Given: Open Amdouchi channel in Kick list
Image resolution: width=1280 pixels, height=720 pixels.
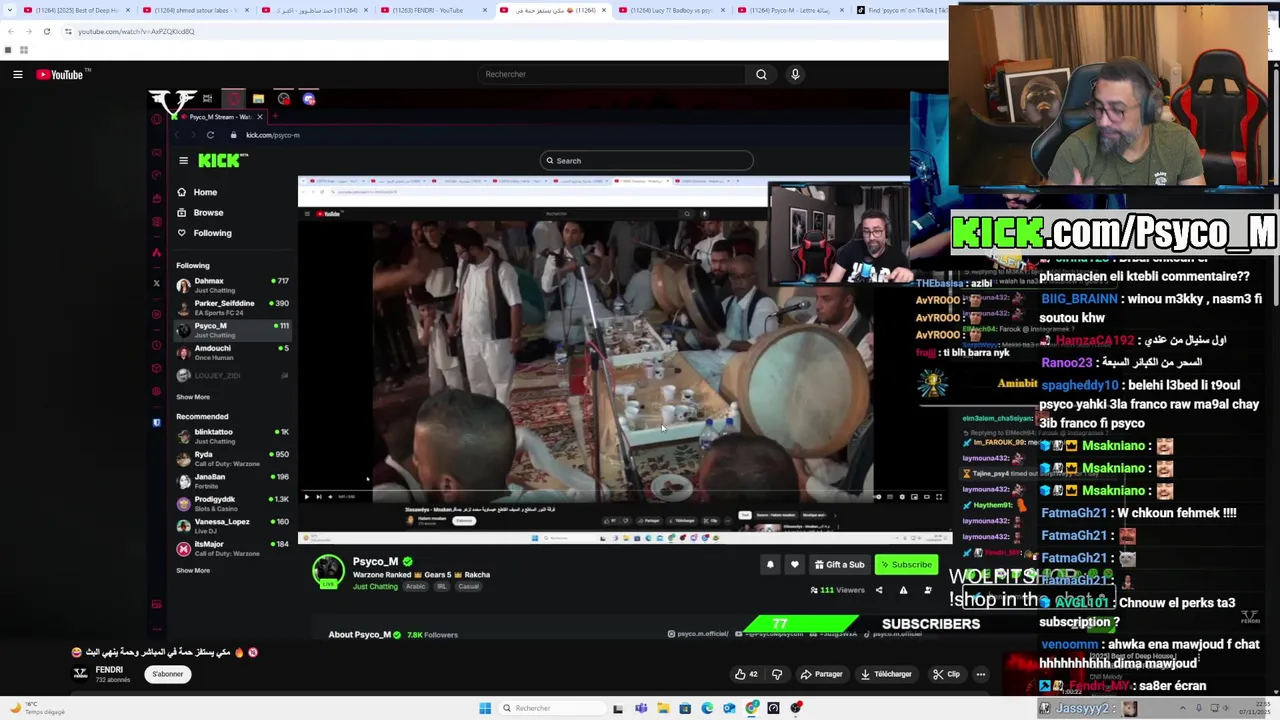Looking at the screenshot, I should (x=232, y=352).
